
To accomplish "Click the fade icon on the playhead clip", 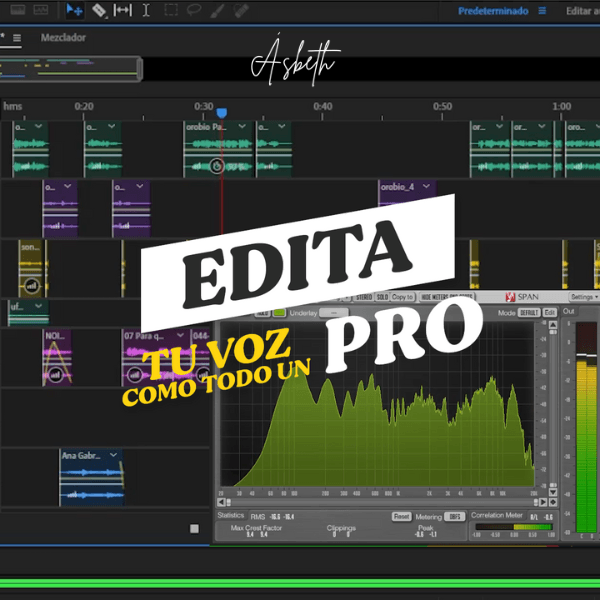I will (218, 166).
